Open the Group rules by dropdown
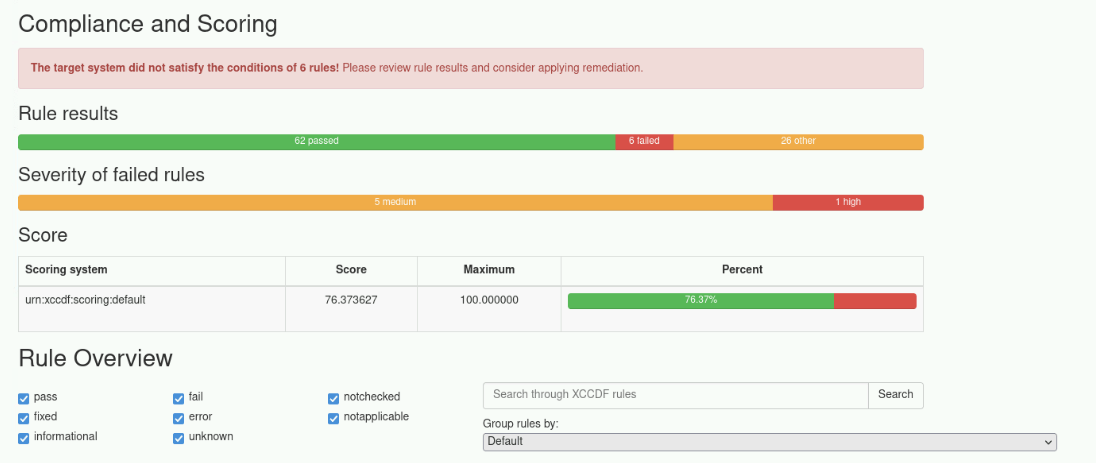This screenshot has width=1096, height=463. 769,441
